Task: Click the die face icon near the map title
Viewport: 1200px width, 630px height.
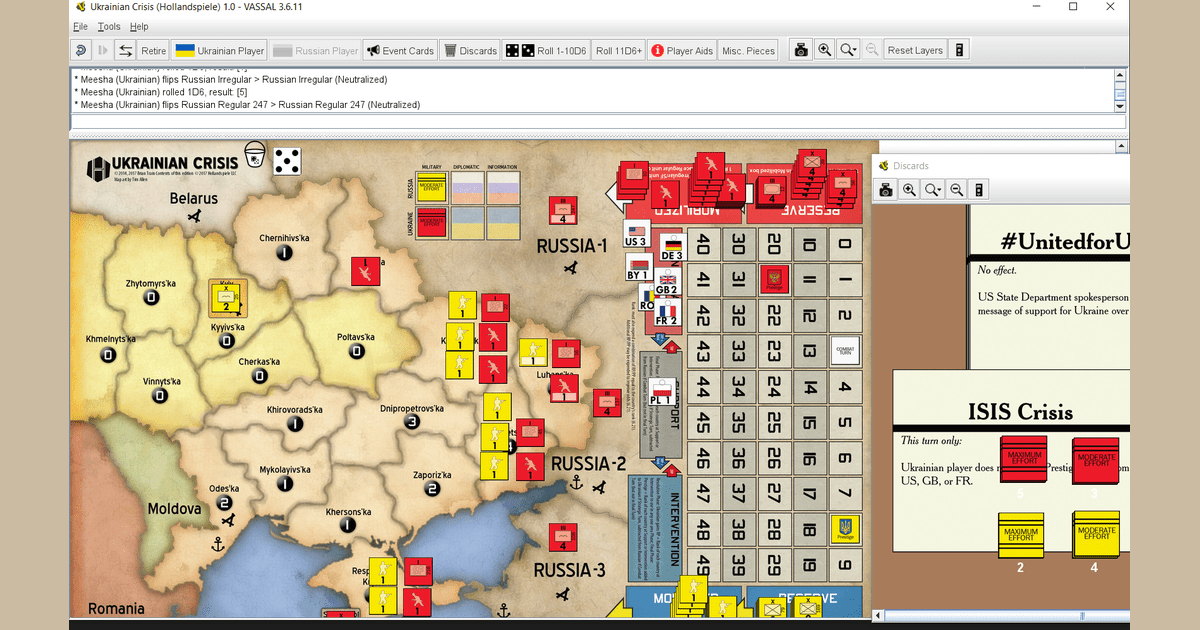Action: pos(287,161)
